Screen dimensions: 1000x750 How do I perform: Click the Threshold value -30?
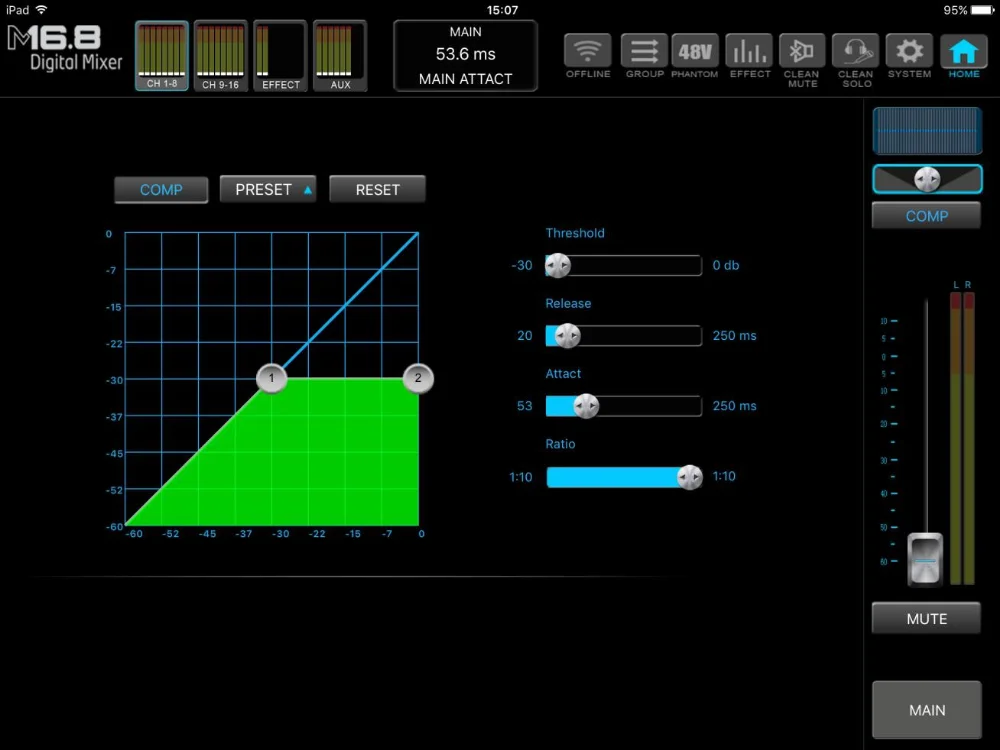[x=522, y=265]
